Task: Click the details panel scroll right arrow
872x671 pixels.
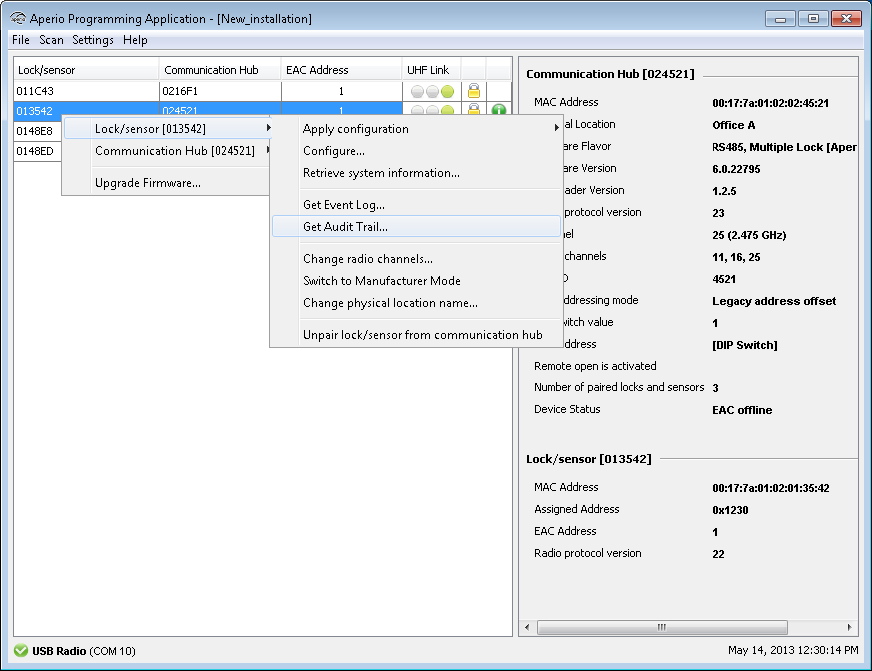Action: pyautogui.click(x=849, y=627)
